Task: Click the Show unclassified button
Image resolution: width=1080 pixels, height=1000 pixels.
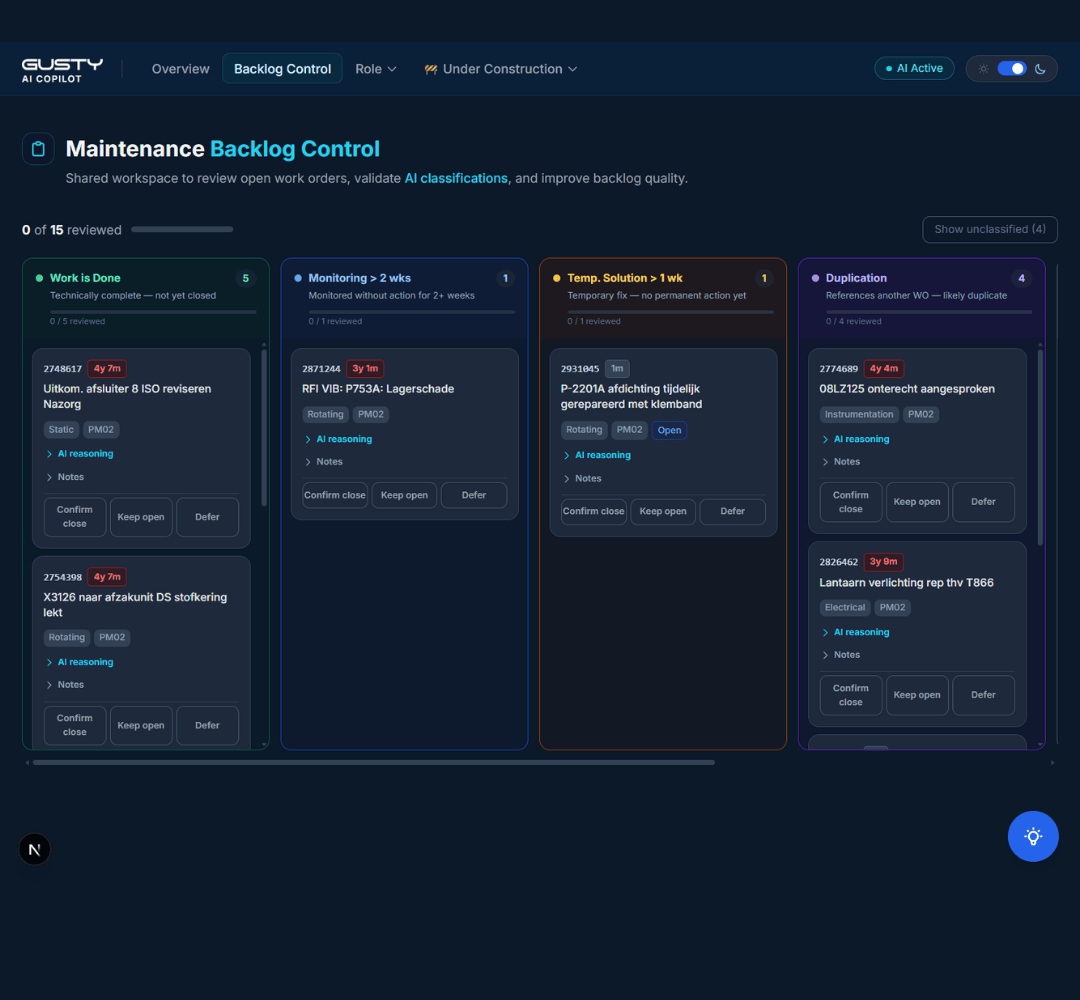Action: [x=989, y=229]
